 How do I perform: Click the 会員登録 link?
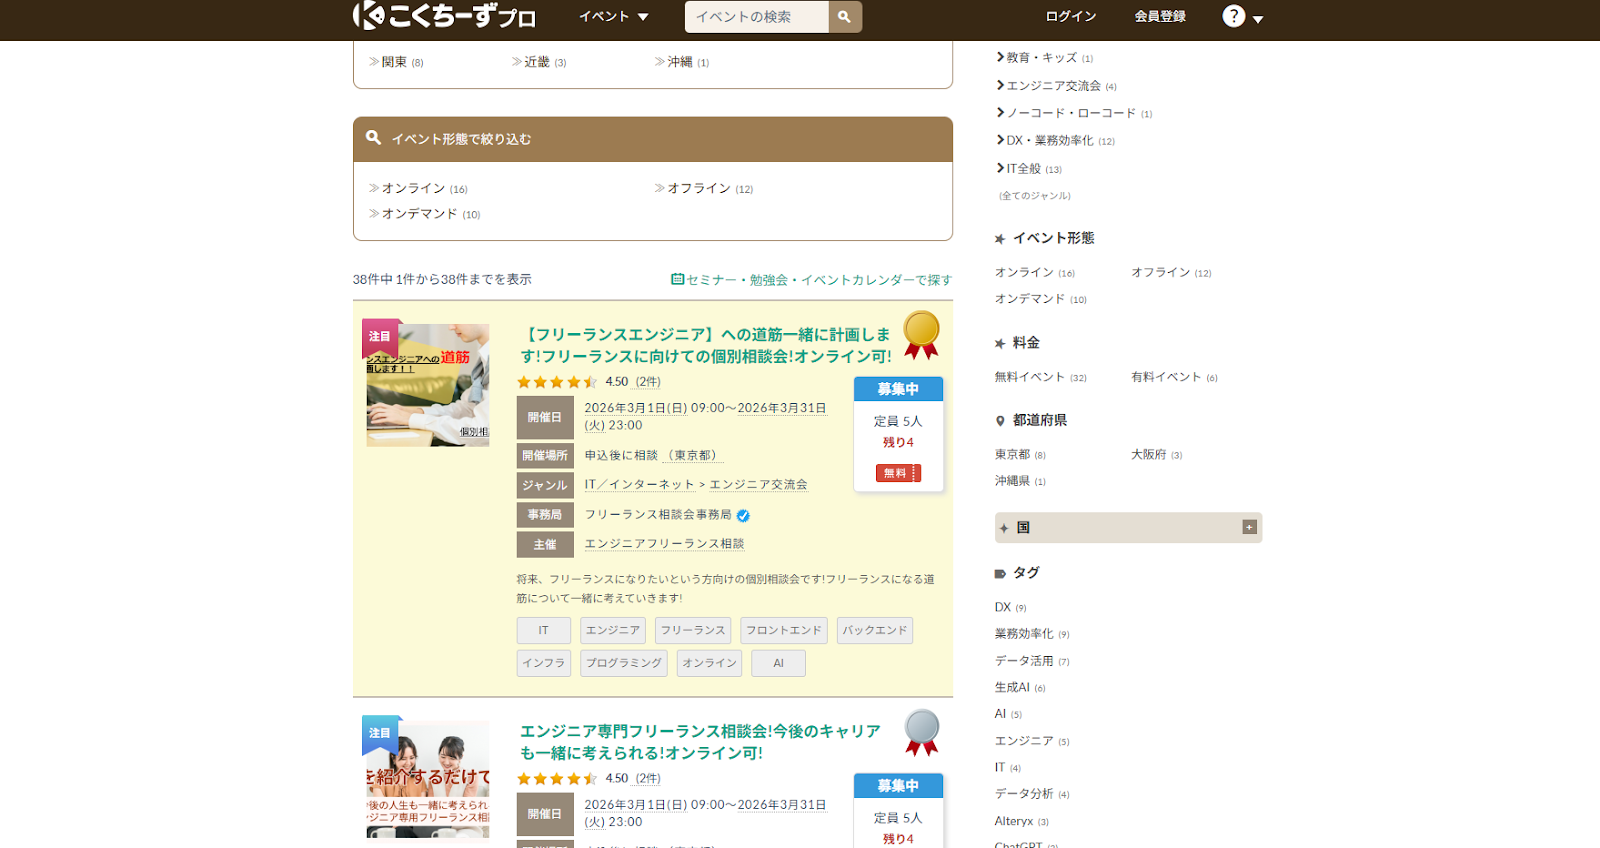pyautogui.click(x=1160, y=16)
